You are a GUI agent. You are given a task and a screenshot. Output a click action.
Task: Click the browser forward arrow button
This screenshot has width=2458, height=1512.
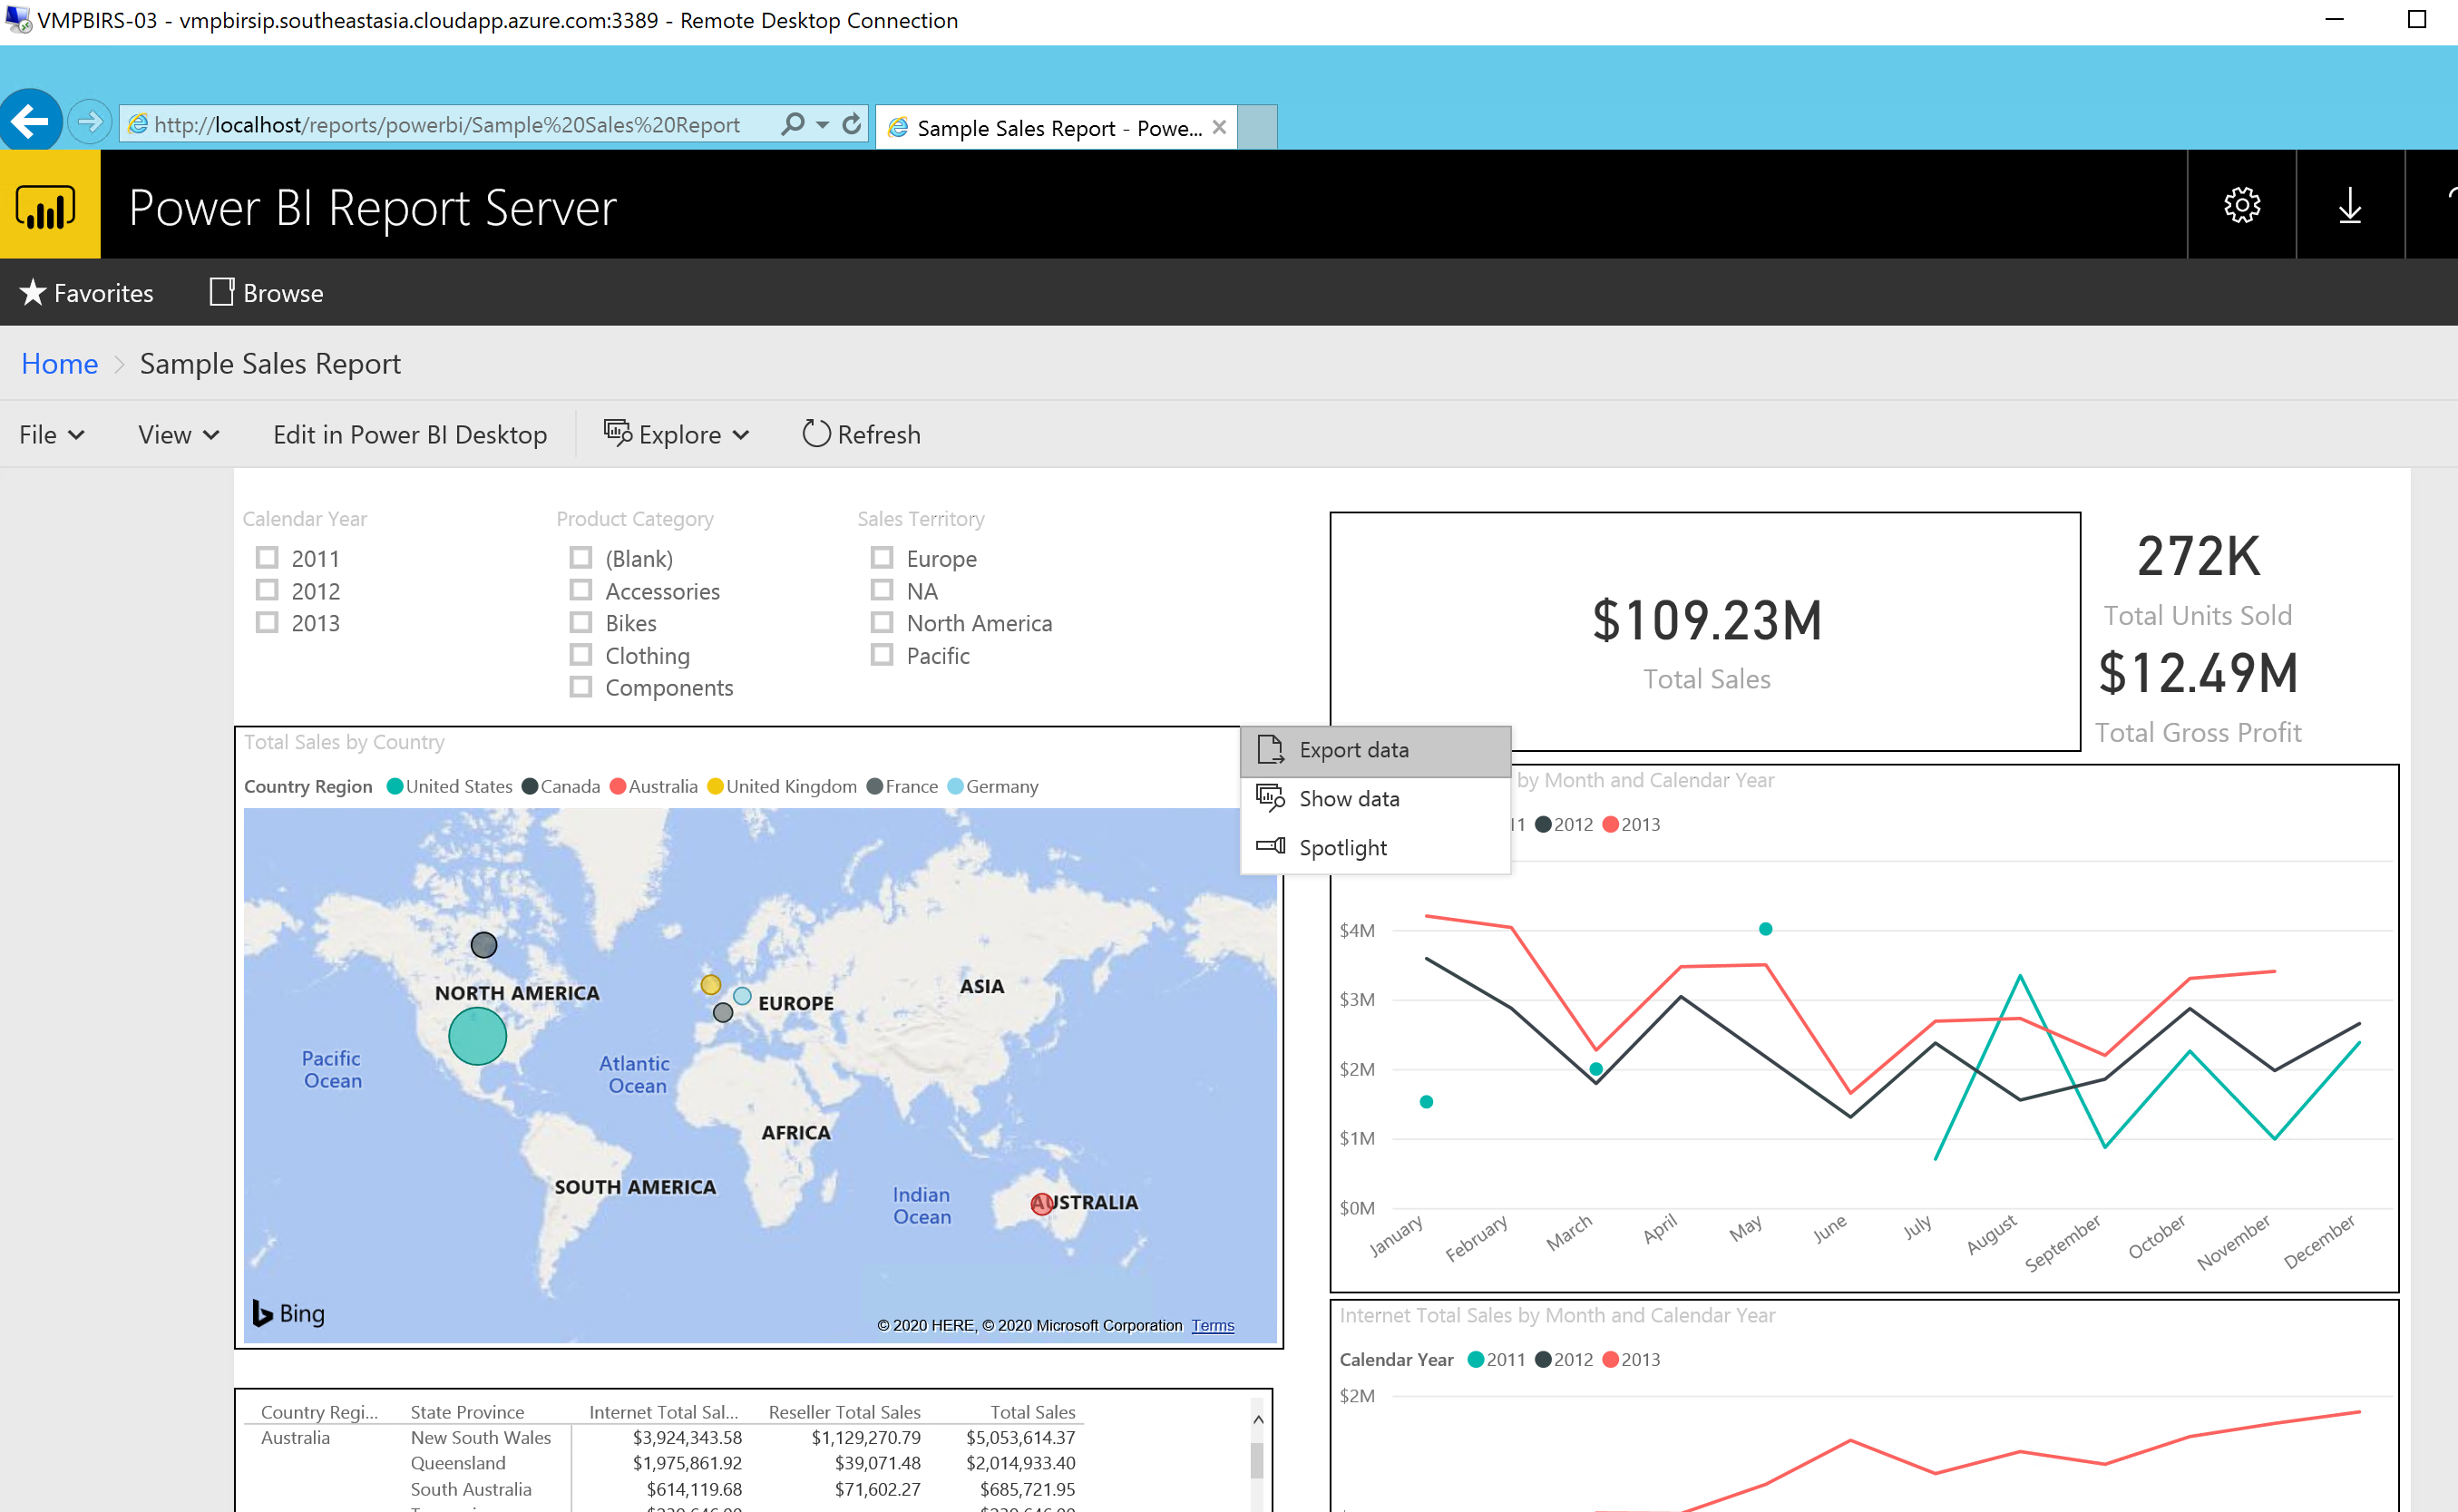(x=90, y=122)
